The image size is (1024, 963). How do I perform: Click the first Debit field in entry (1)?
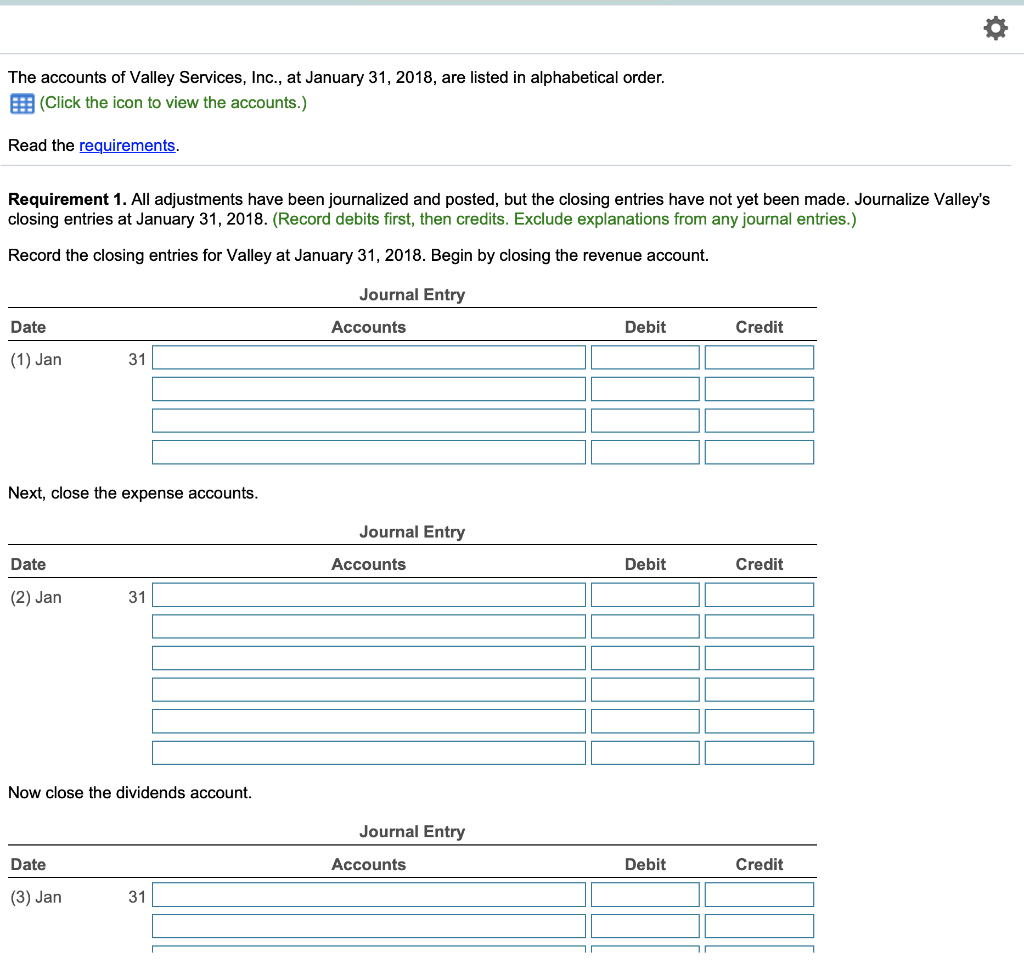(x=644, y=356)
